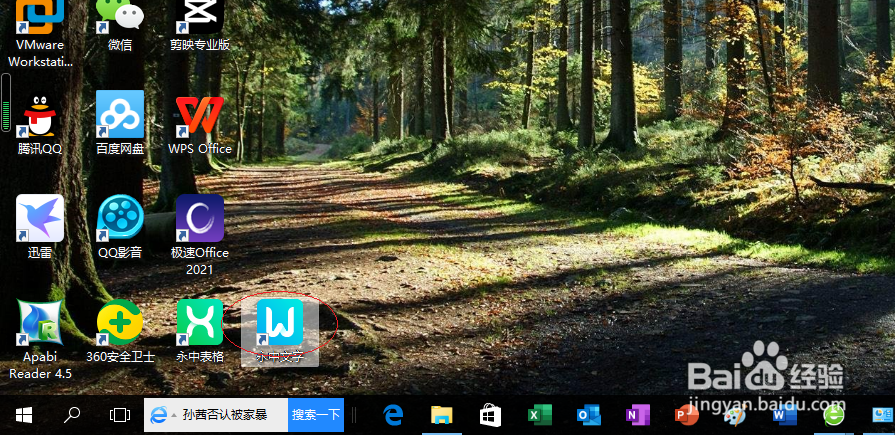Open Microsoft Store from the taskbar
Image resolution: width=895 pixels, height=435 pixels.
pos(490,415)
